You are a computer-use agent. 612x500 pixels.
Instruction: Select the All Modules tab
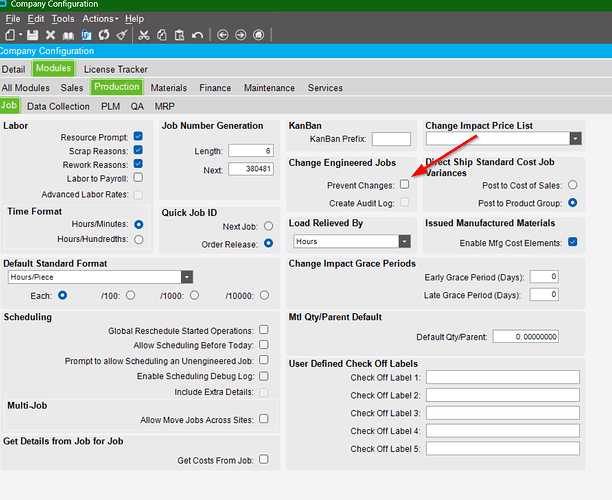click(x=26, y=88)
